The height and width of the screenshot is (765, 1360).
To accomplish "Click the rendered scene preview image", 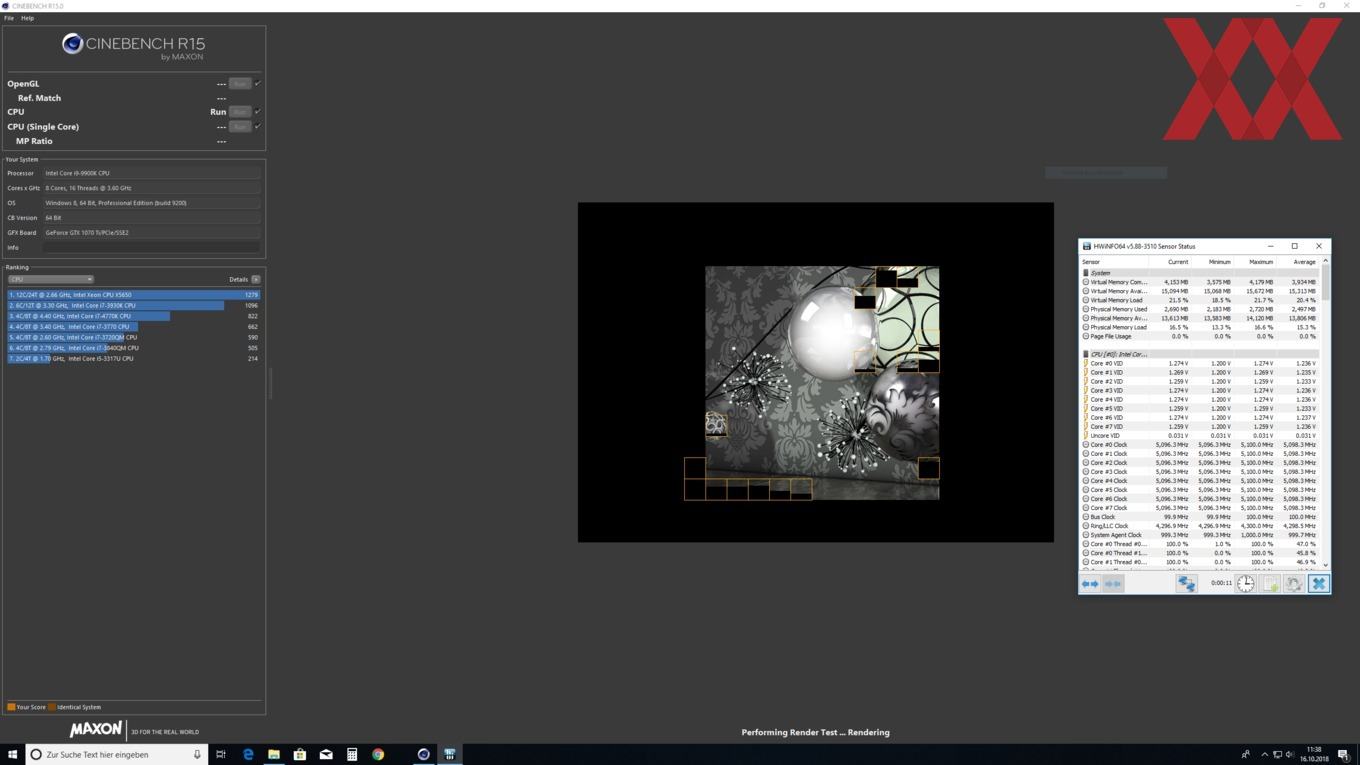I will (822, 383).
